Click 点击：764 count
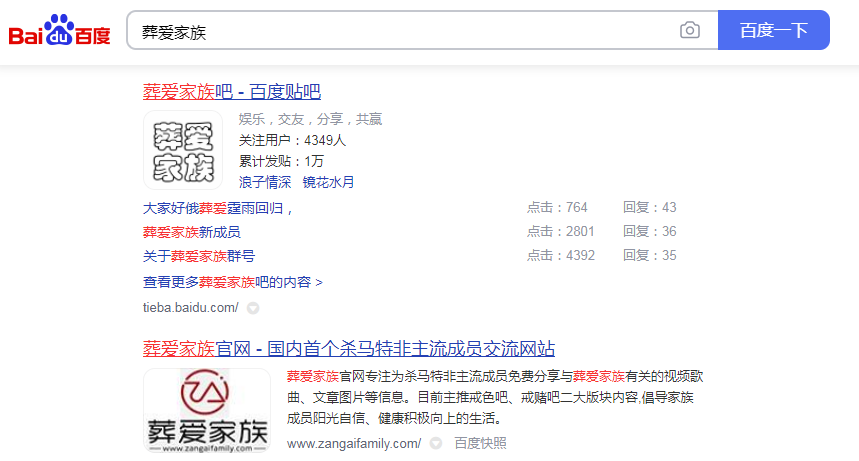The width and height of the screenshot is (859, 461). pyautogui.click(x=557, y=207)
